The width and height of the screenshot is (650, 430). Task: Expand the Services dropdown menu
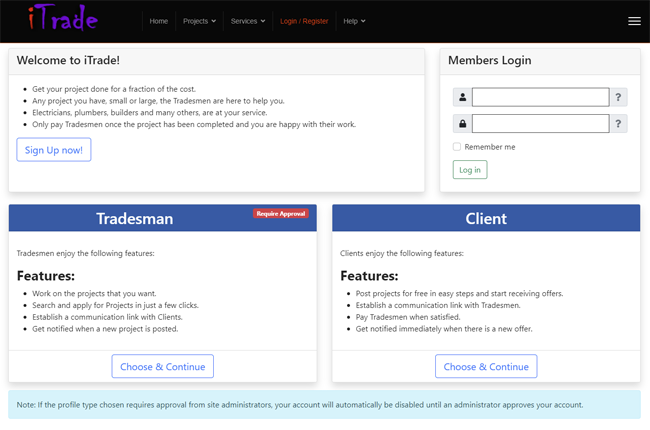[248, 21]
